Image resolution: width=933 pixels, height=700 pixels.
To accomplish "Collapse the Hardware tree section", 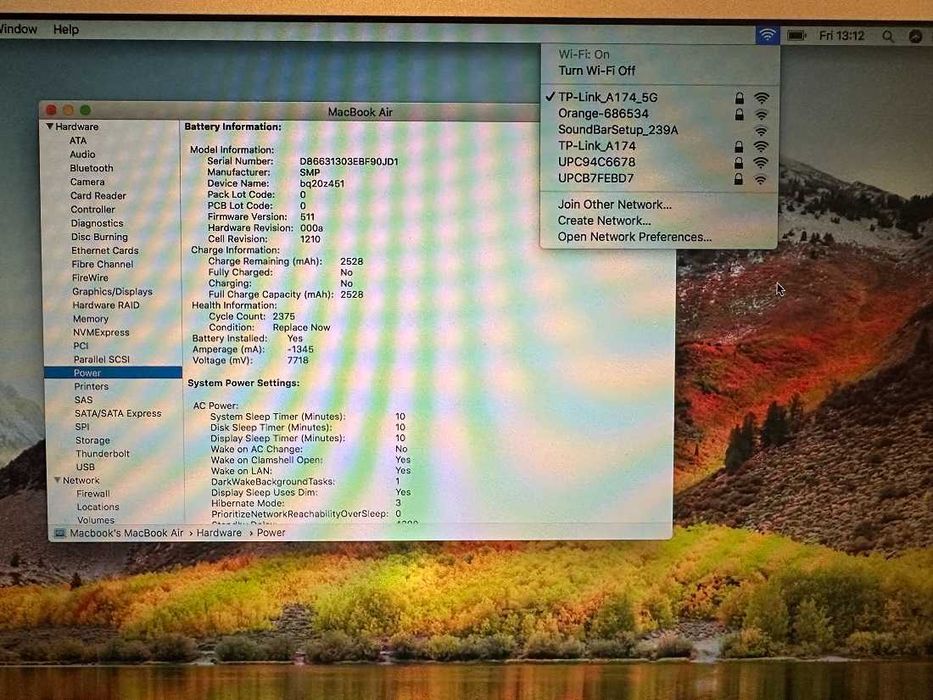I will click(50, 127).
